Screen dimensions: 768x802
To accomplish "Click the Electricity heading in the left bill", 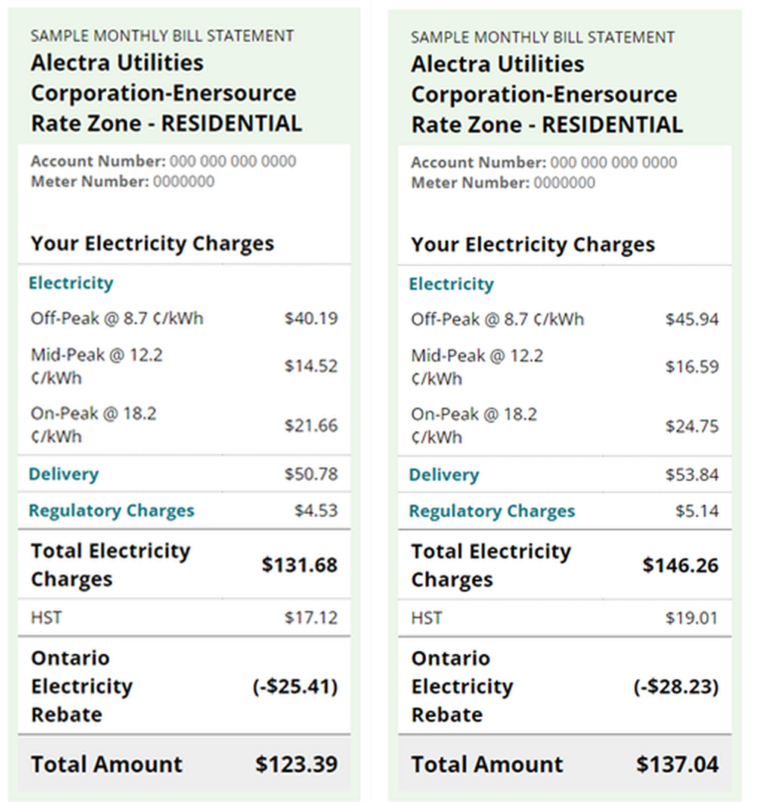I will point(71,283).
